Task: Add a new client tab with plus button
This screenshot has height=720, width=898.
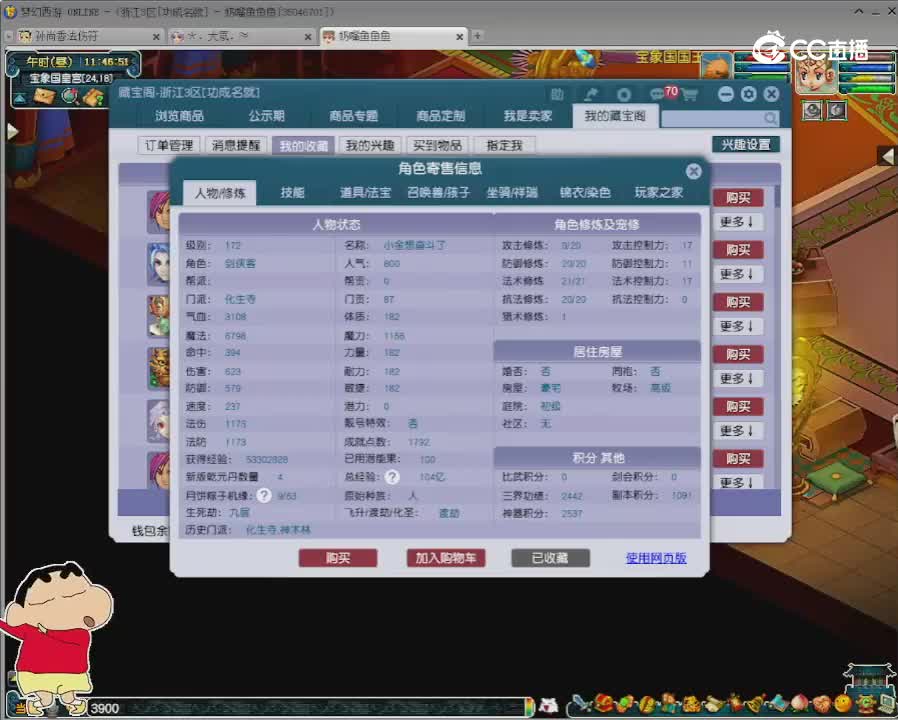Action: point(477,36)
